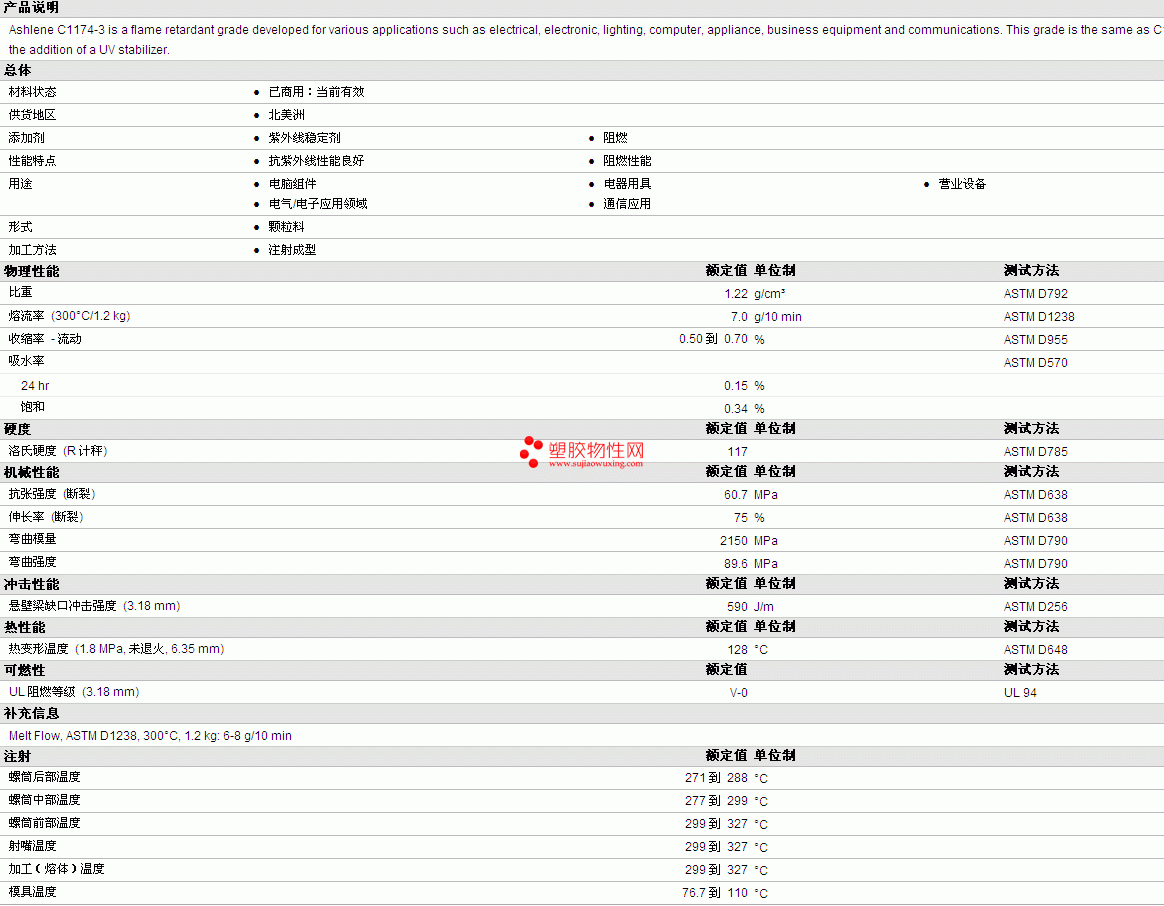This screenshot has width=1164, height=906.
Task: Select the use 电气/电子应用领域
Action: pyautogui.click(x=318, y=204)
